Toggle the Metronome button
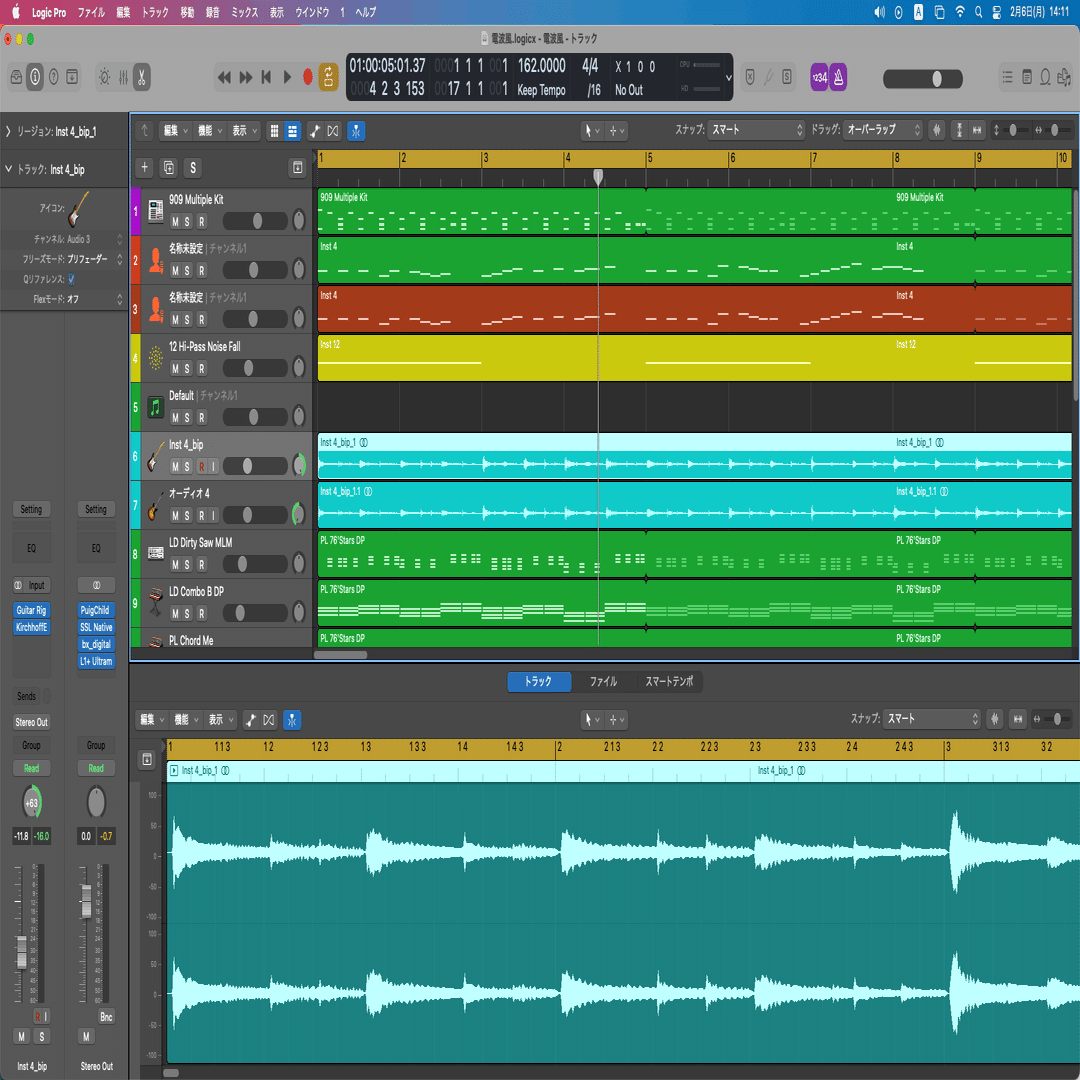The height and width of the screenshot is (1080, 1080). [838, 77]
